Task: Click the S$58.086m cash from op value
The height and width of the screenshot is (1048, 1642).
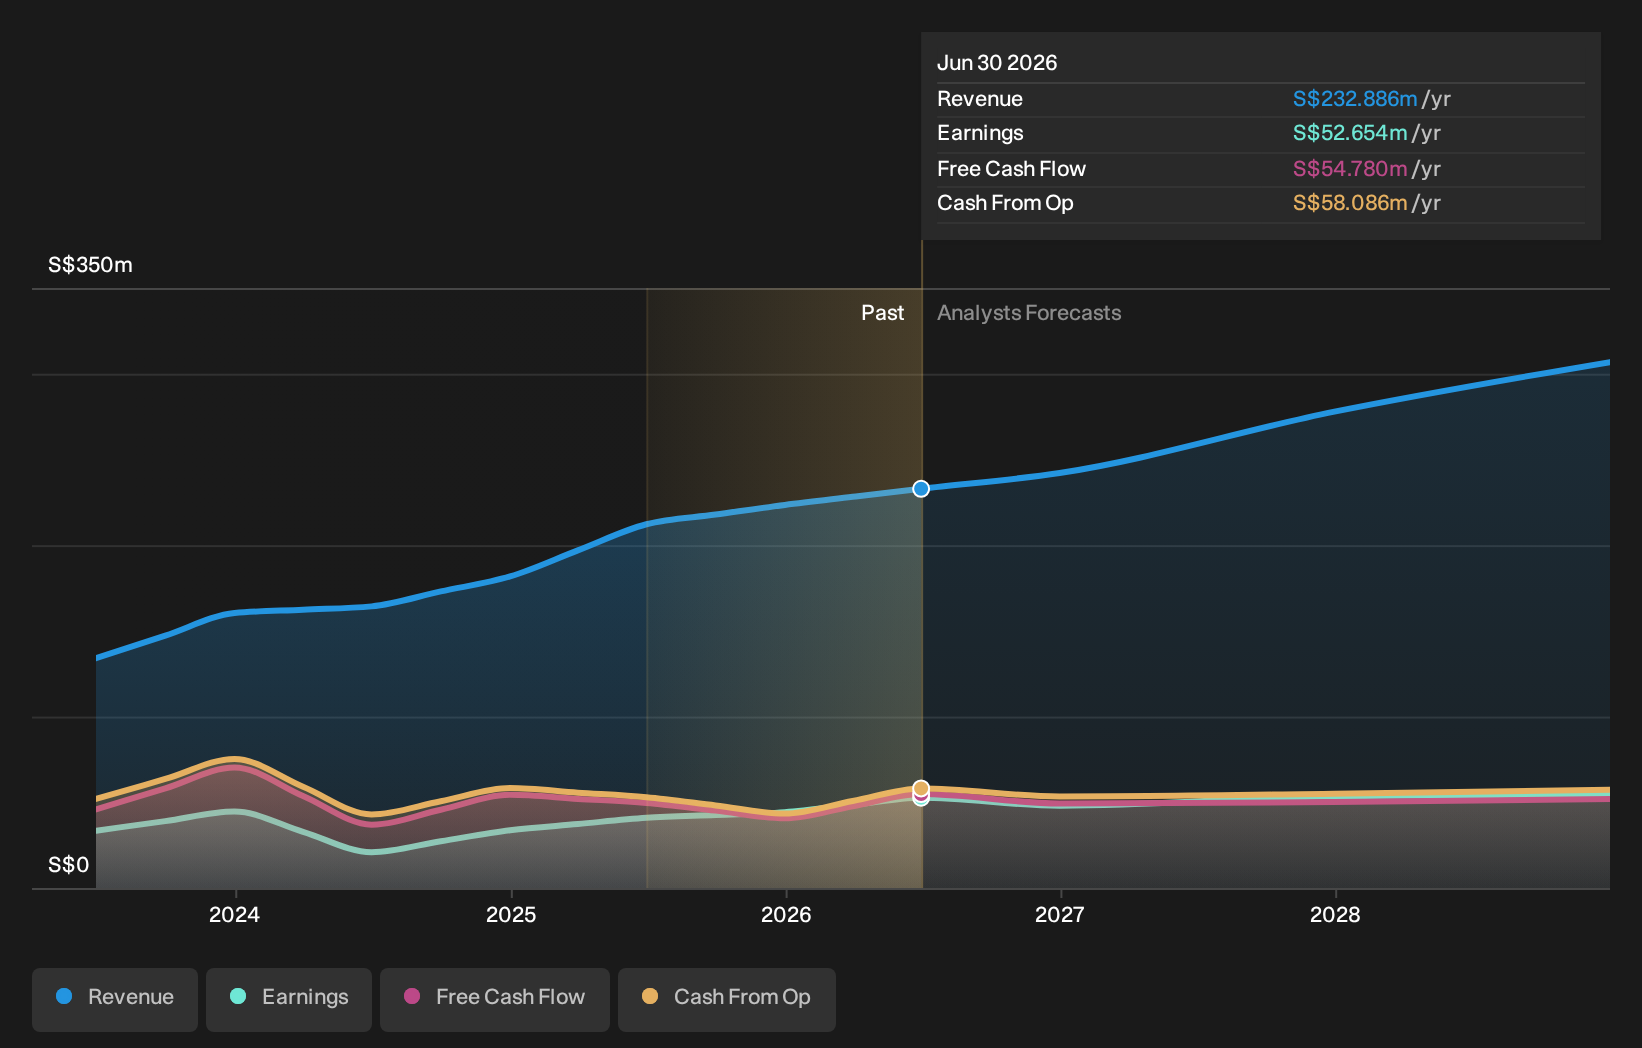Action: pyautogui.click(x=1350, y=203)
